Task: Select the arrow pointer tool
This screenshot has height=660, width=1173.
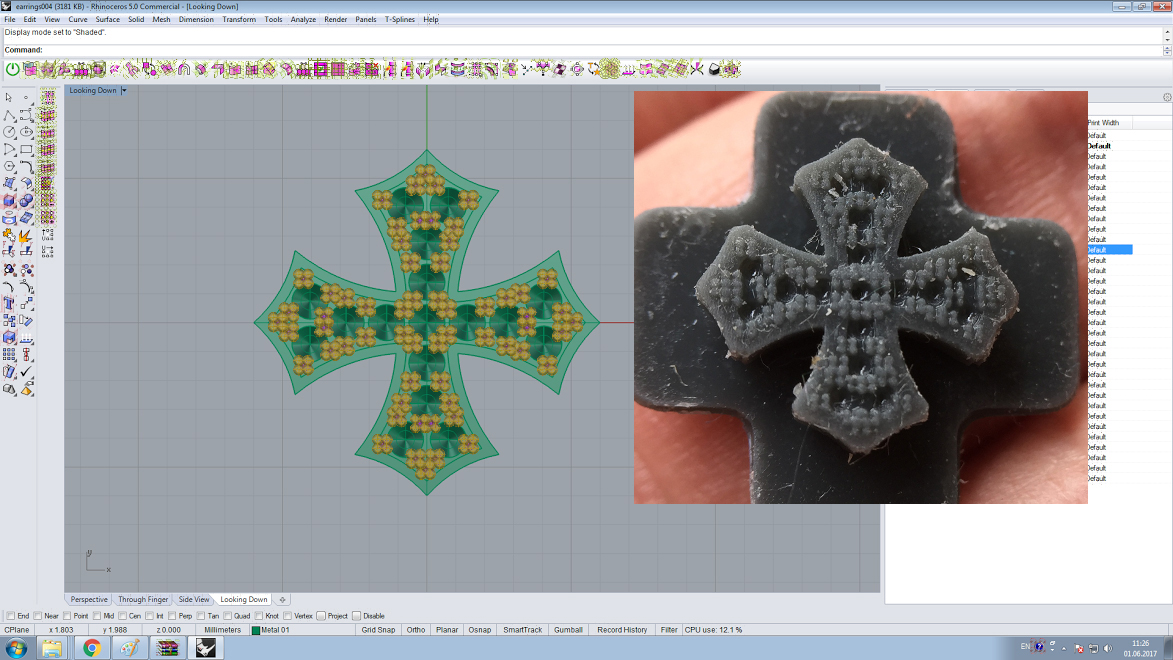Action: point(9,98)
